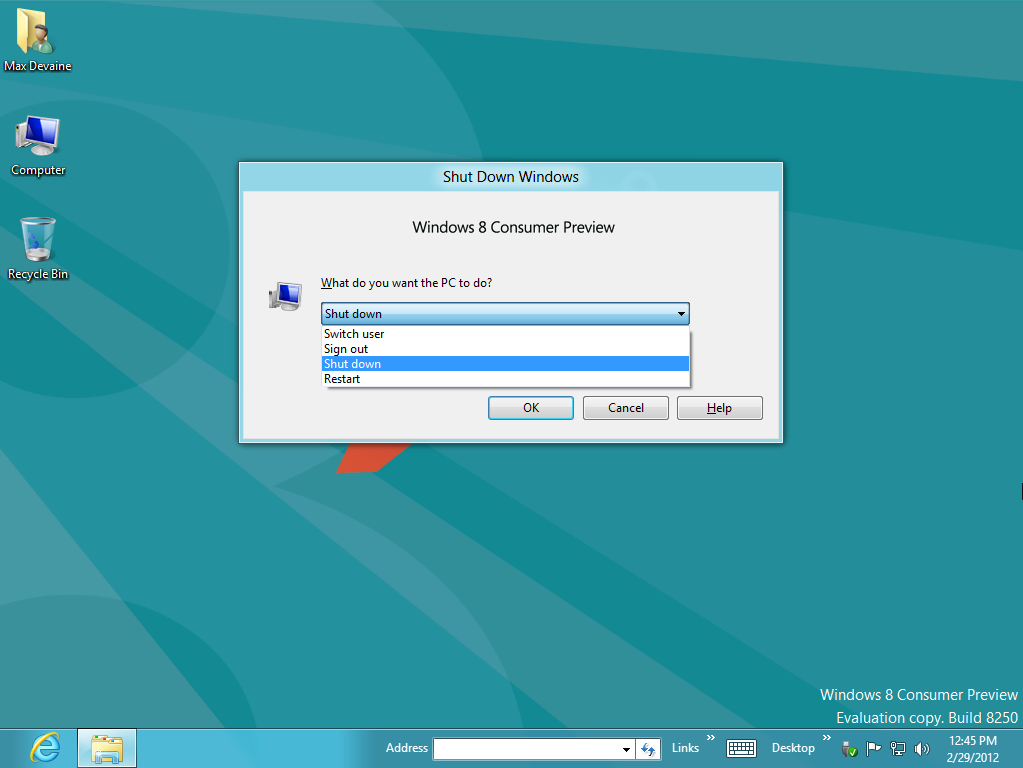Image resolution: width=1023 pixels, height=768 pixels.
Task: Expand the Links toolbar chevron
Action: [x=710, y=737]
